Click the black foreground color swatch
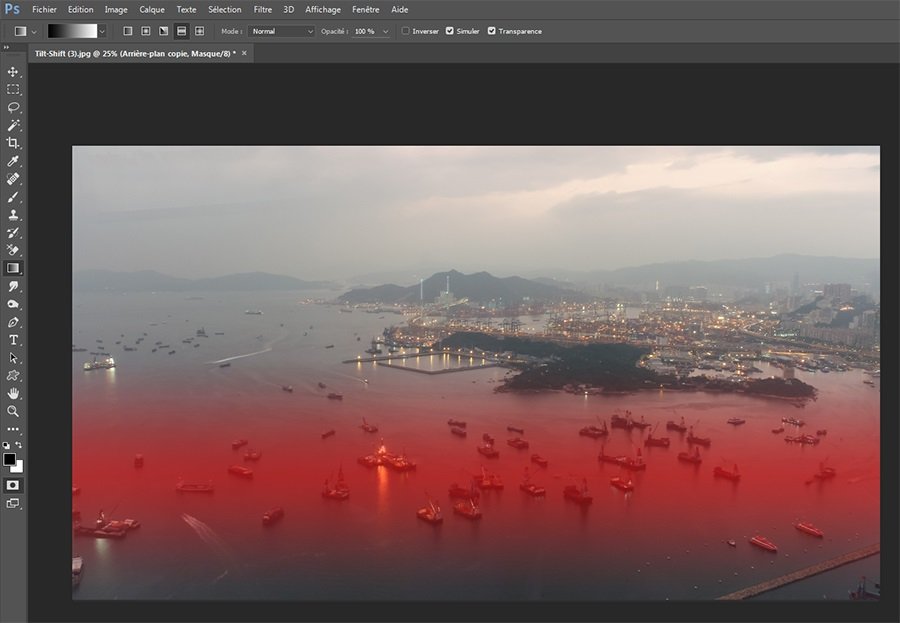Image resolution: width=900 pixels, height=623 pixels. (10, 459)
